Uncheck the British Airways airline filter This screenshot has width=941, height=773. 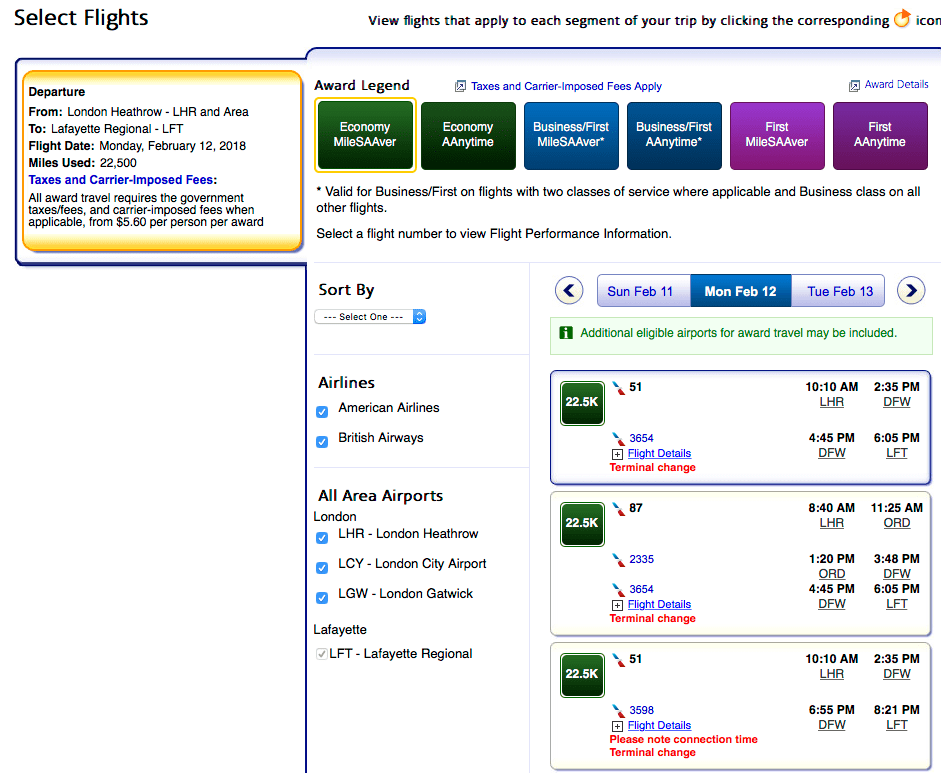pyautogui.click(x=322, y=442)
